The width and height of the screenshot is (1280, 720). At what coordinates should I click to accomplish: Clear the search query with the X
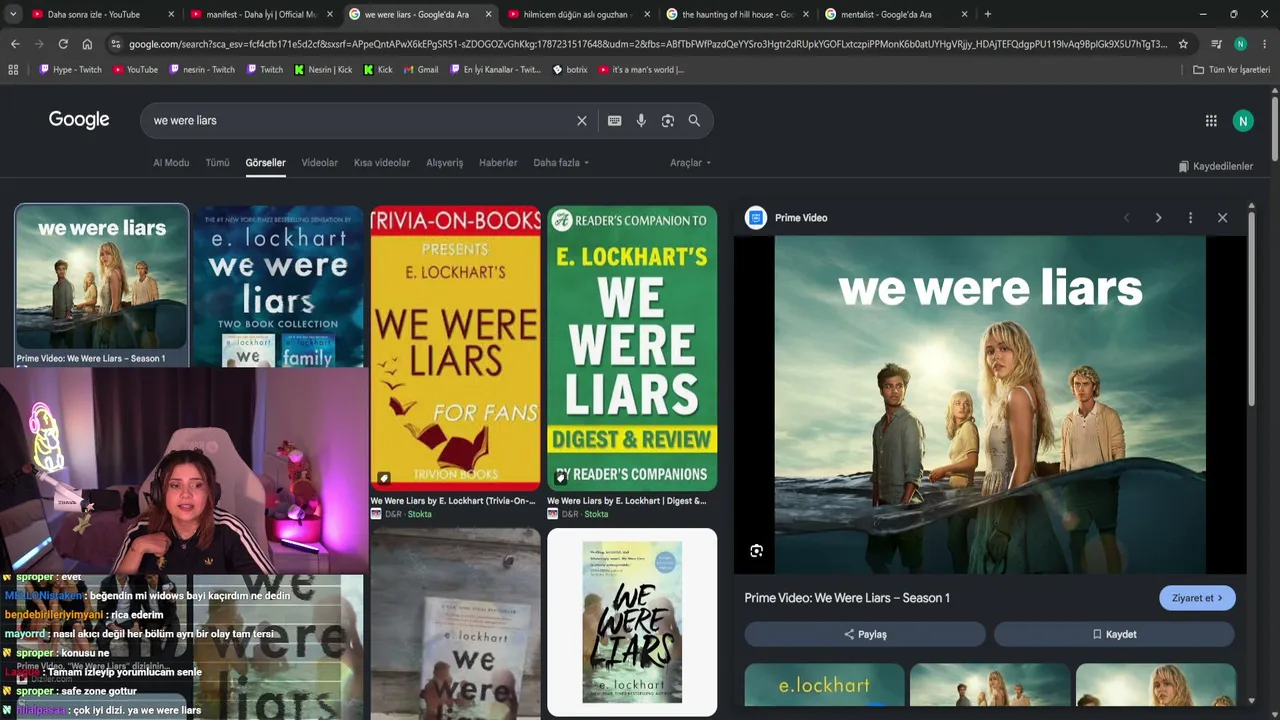pyautogui.click(x=582, y=120)
